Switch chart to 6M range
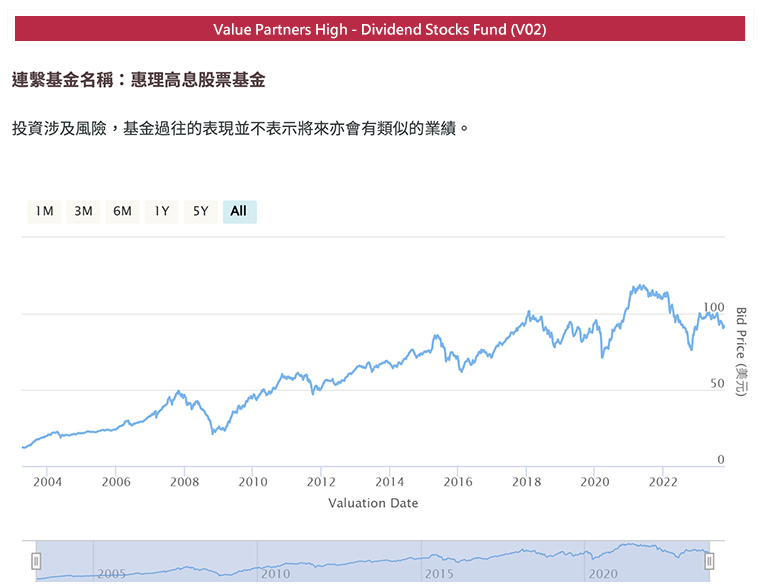760x588 pixels. click(x=122, y=212)
